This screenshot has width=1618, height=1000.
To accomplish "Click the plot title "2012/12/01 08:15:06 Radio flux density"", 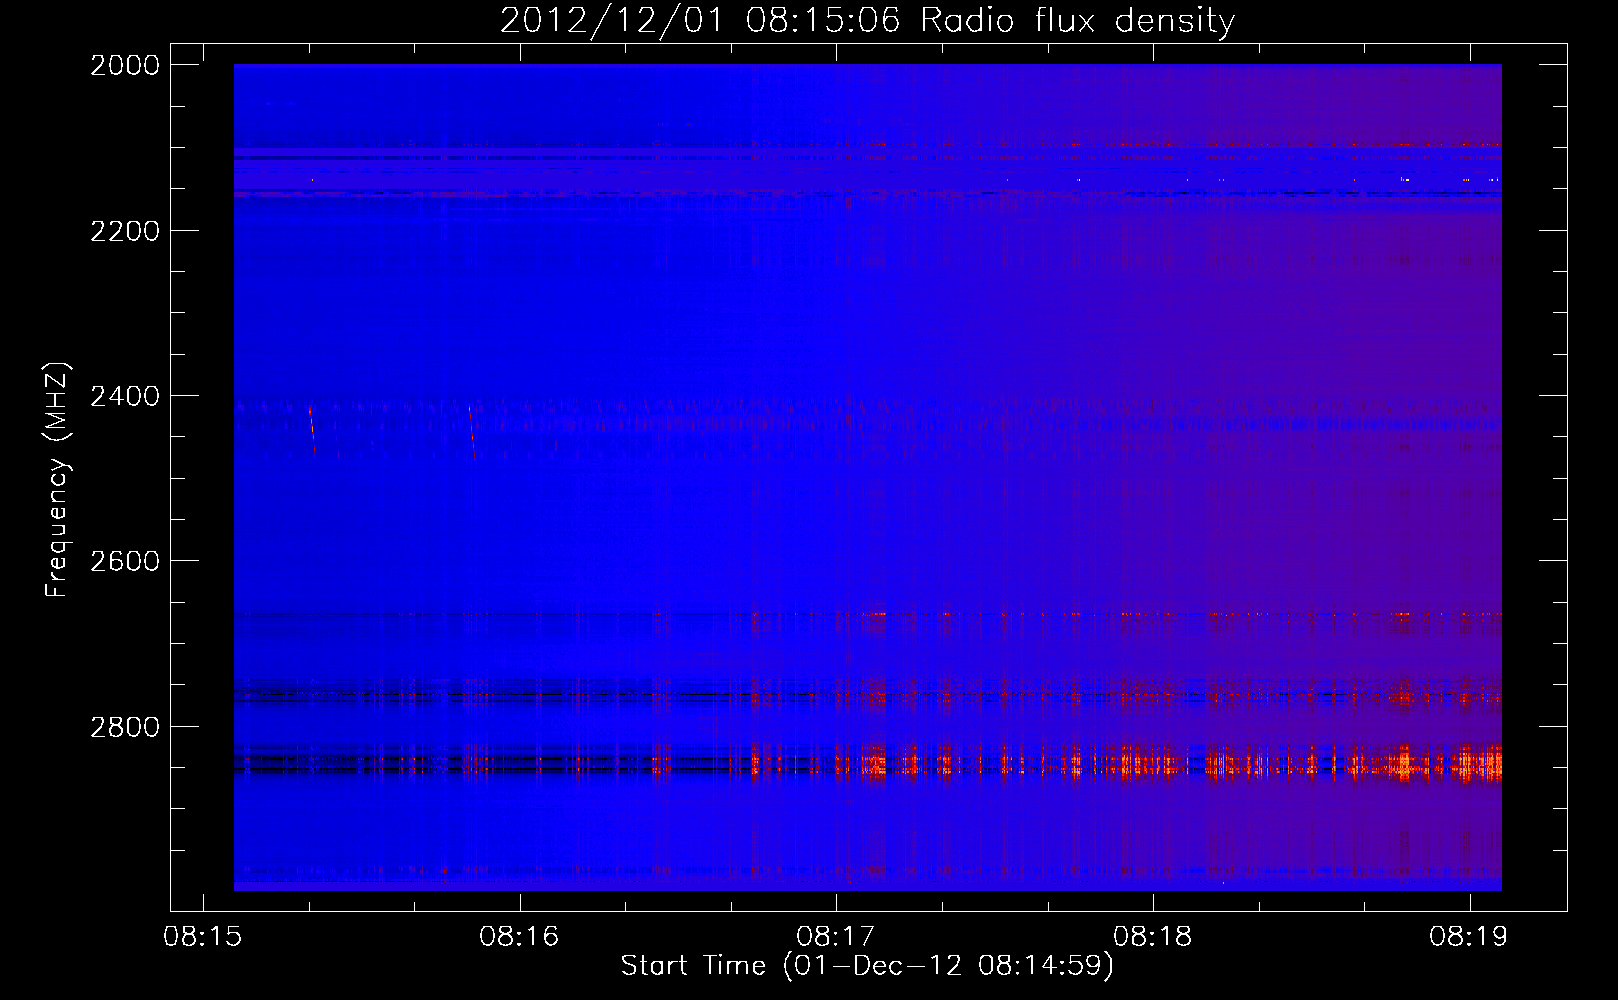I will (x=867, y=20).
